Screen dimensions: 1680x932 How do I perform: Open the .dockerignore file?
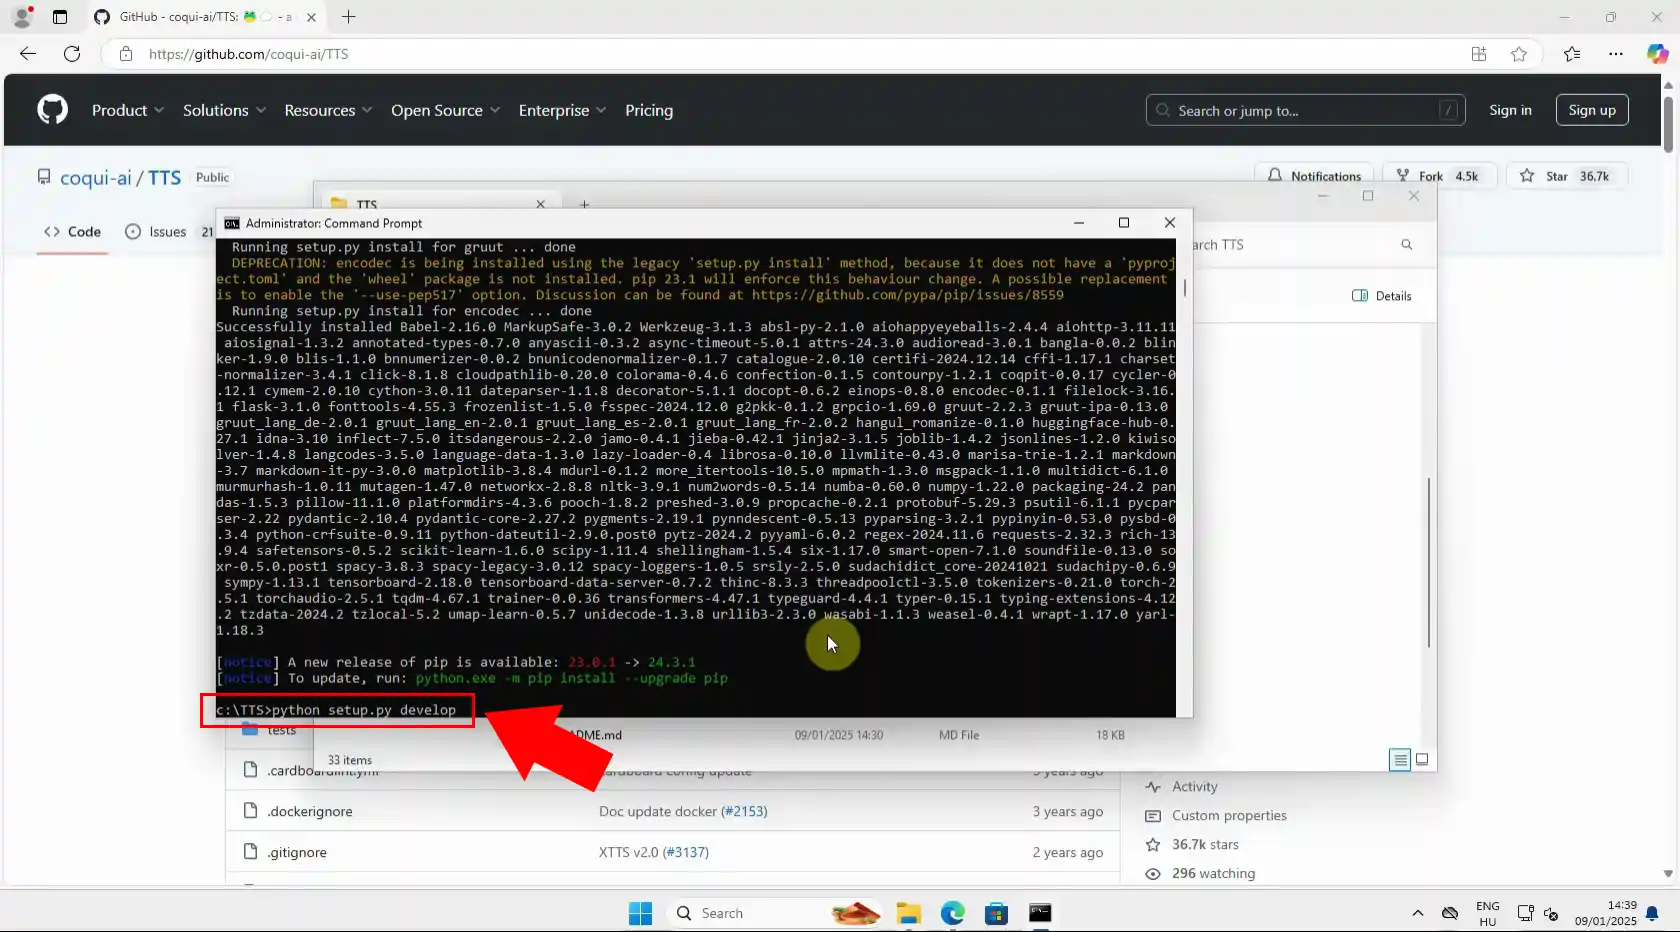click(x=310, y=811)
